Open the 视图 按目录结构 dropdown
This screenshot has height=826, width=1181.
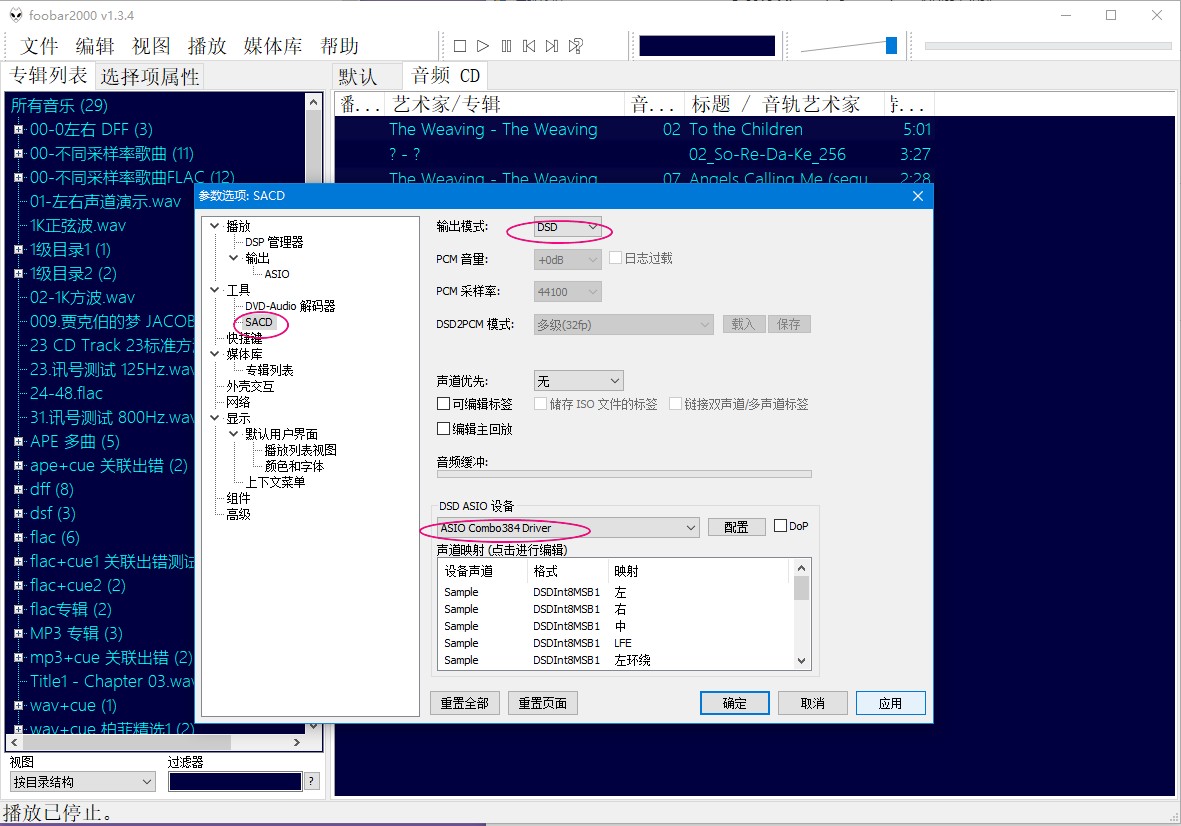pos(82,782)
